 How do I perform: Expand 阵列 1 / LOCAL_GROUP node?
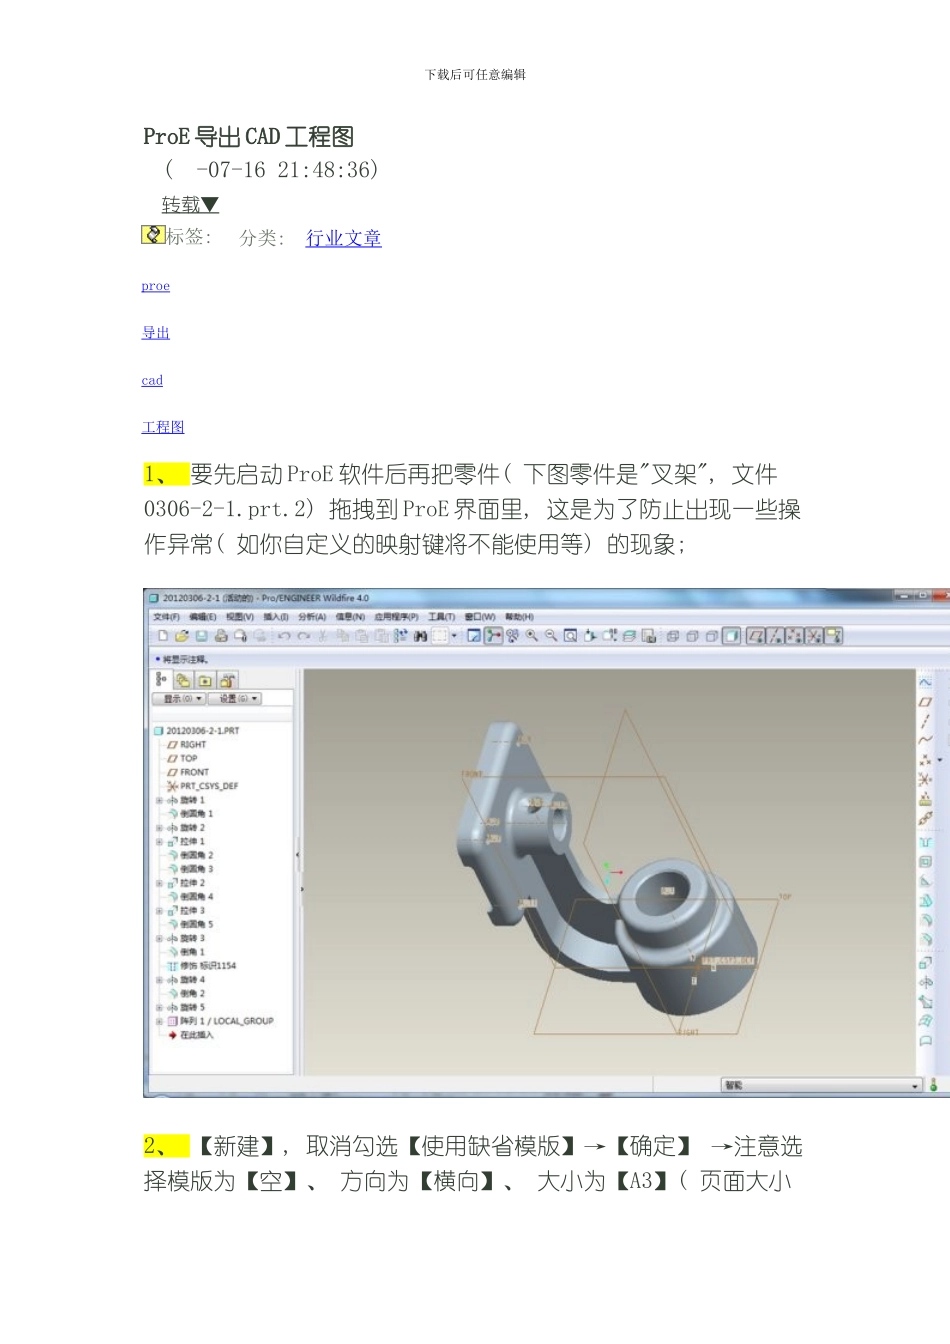pos(159,1021)
